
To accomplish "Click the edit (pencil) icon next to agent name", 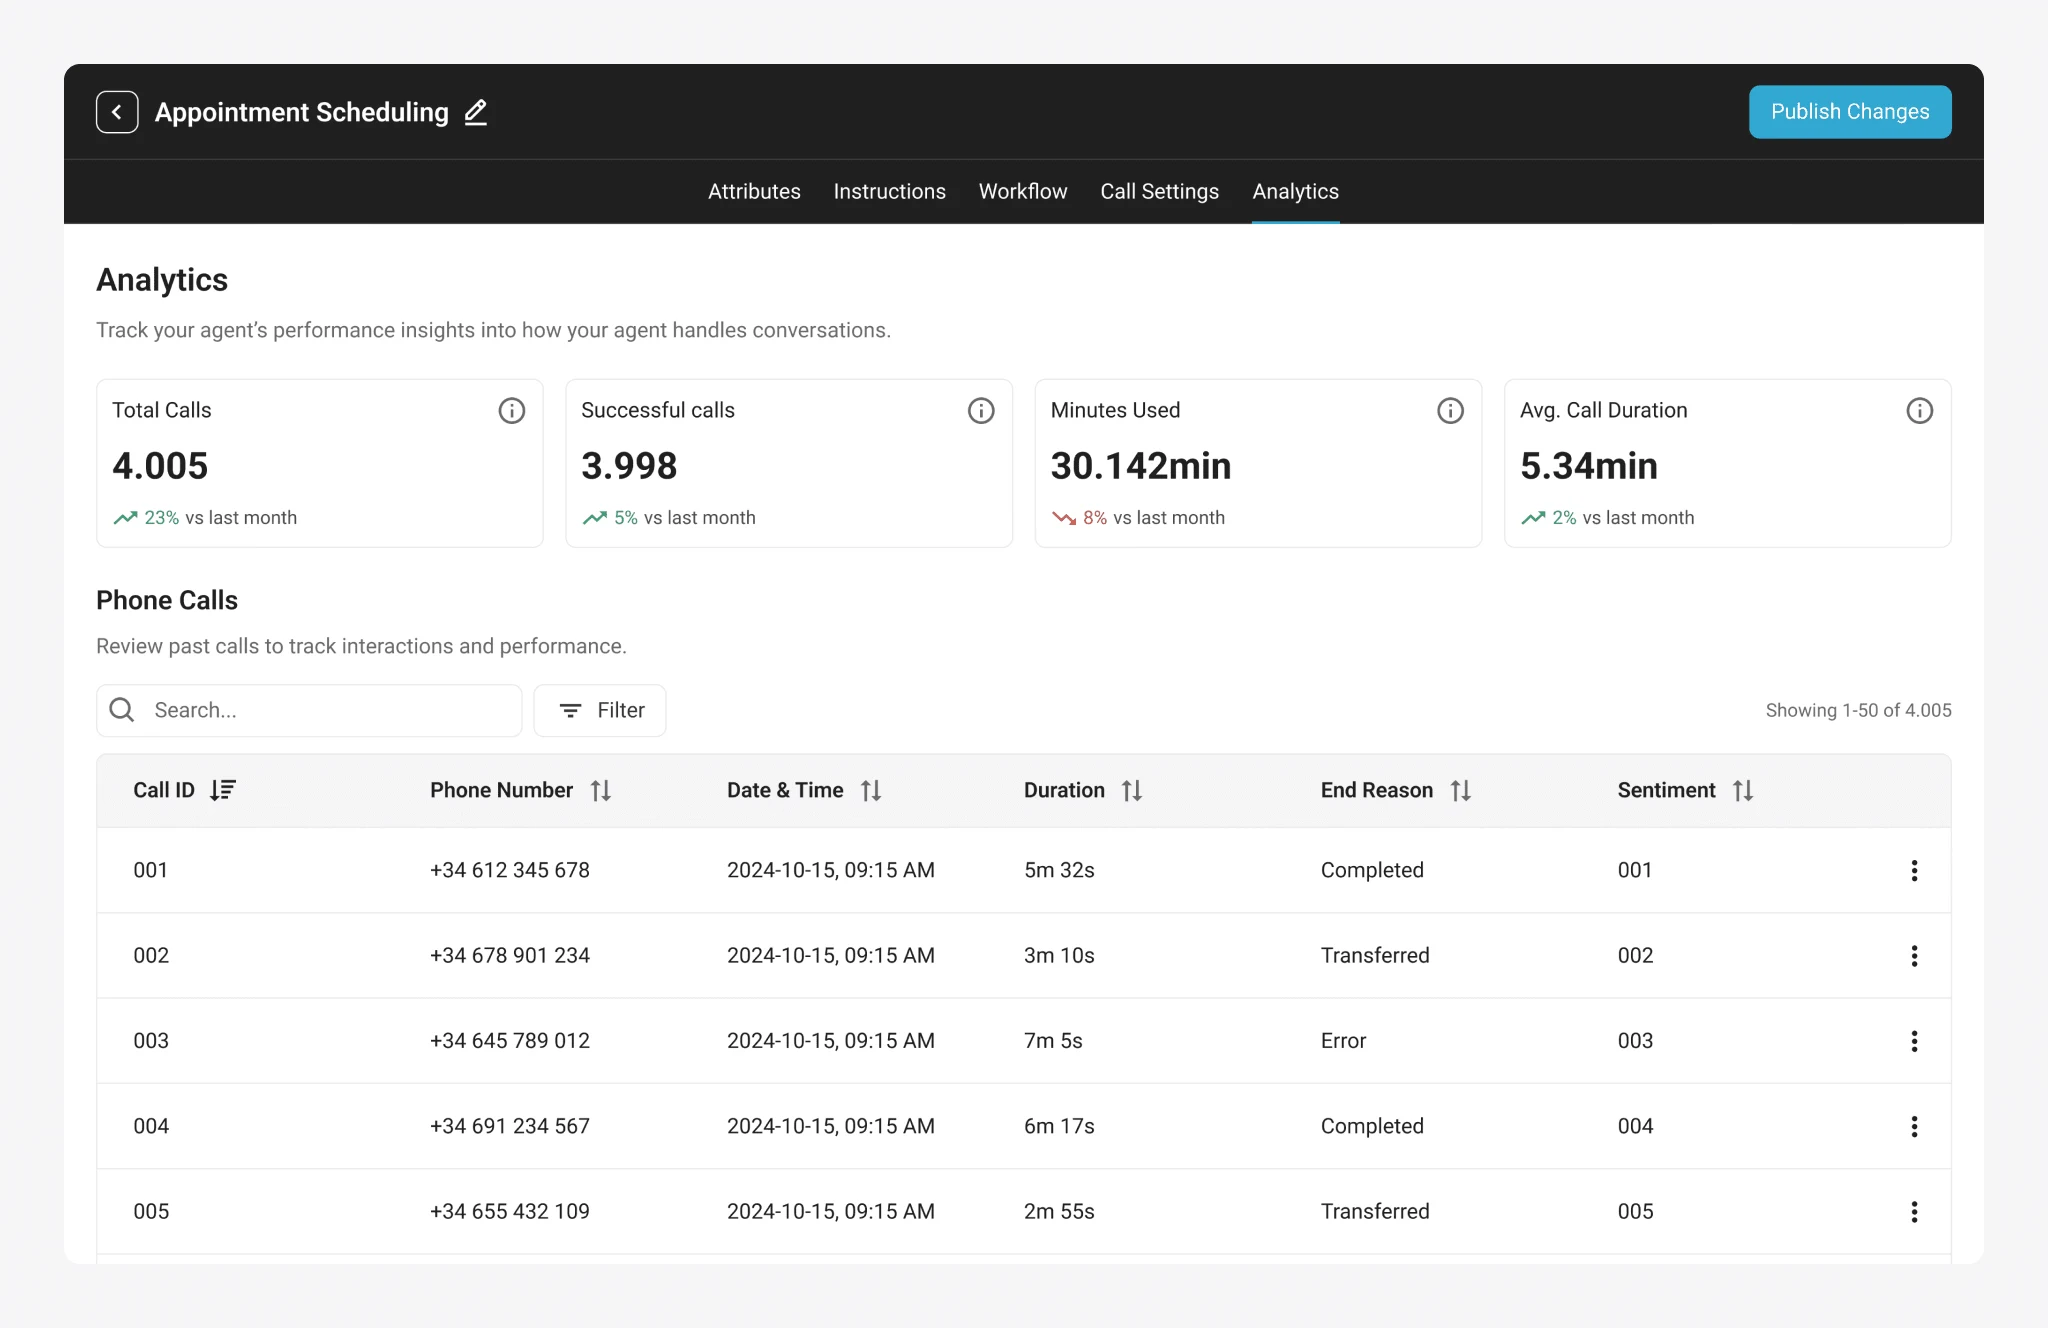I will tap(476, 112).
